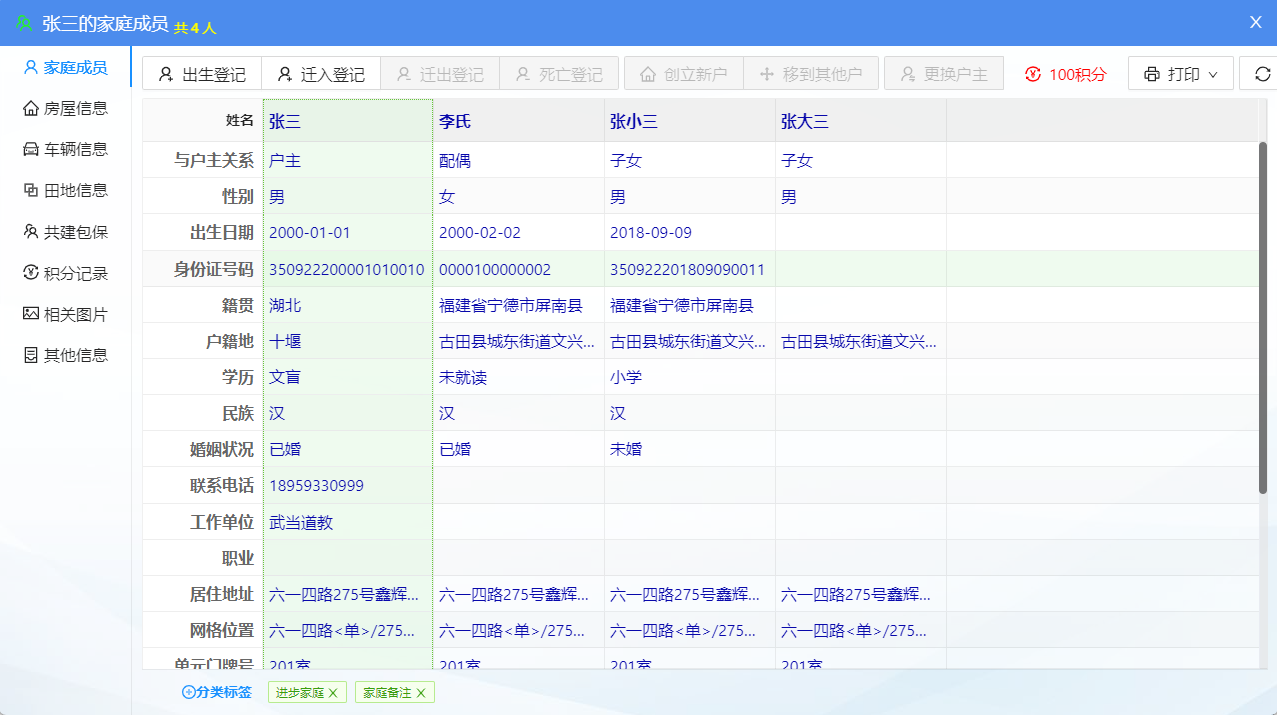Click ID number 350922201809090011
The image size is (1277, 715).
tap(690, 269)
